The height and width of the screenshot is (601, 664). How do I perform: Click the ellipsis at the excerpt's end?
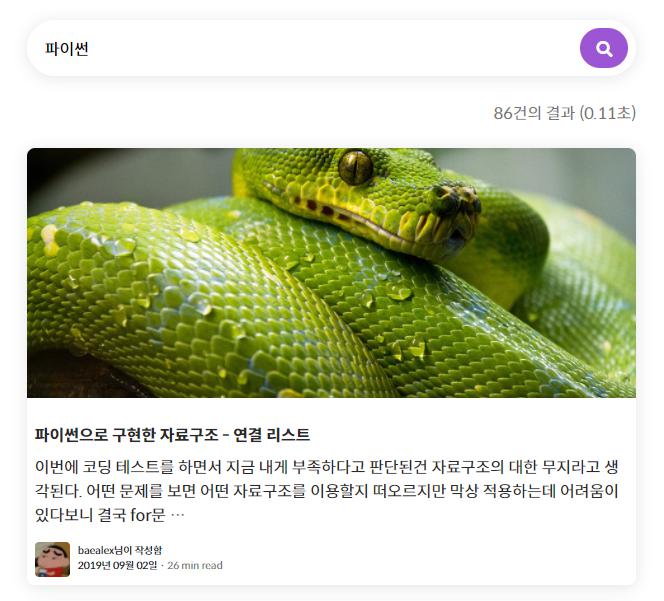[177, 516]
